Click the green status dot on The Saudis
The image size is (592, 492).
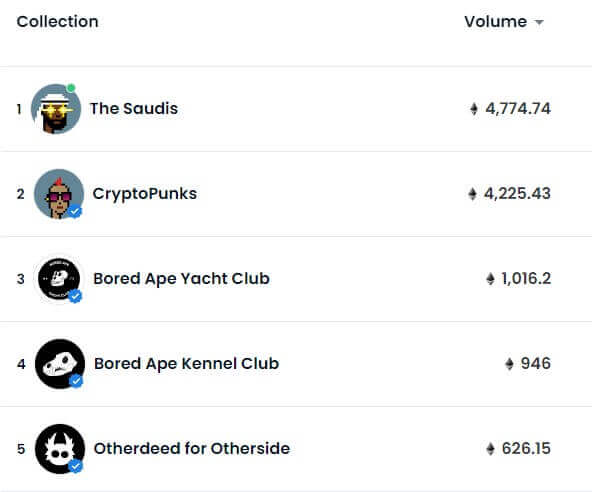[x=71, y=88]
